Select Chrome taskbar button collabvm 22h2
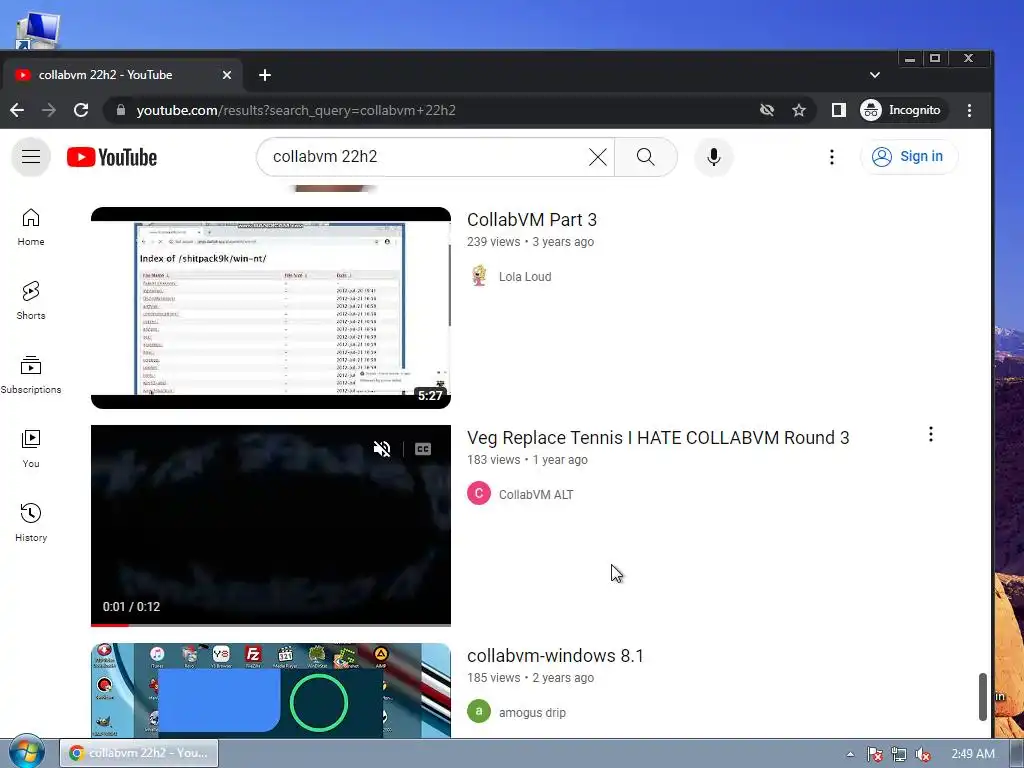Viewport: 1024px width, 768px height. pyautogui.click(x=139, y=753)
